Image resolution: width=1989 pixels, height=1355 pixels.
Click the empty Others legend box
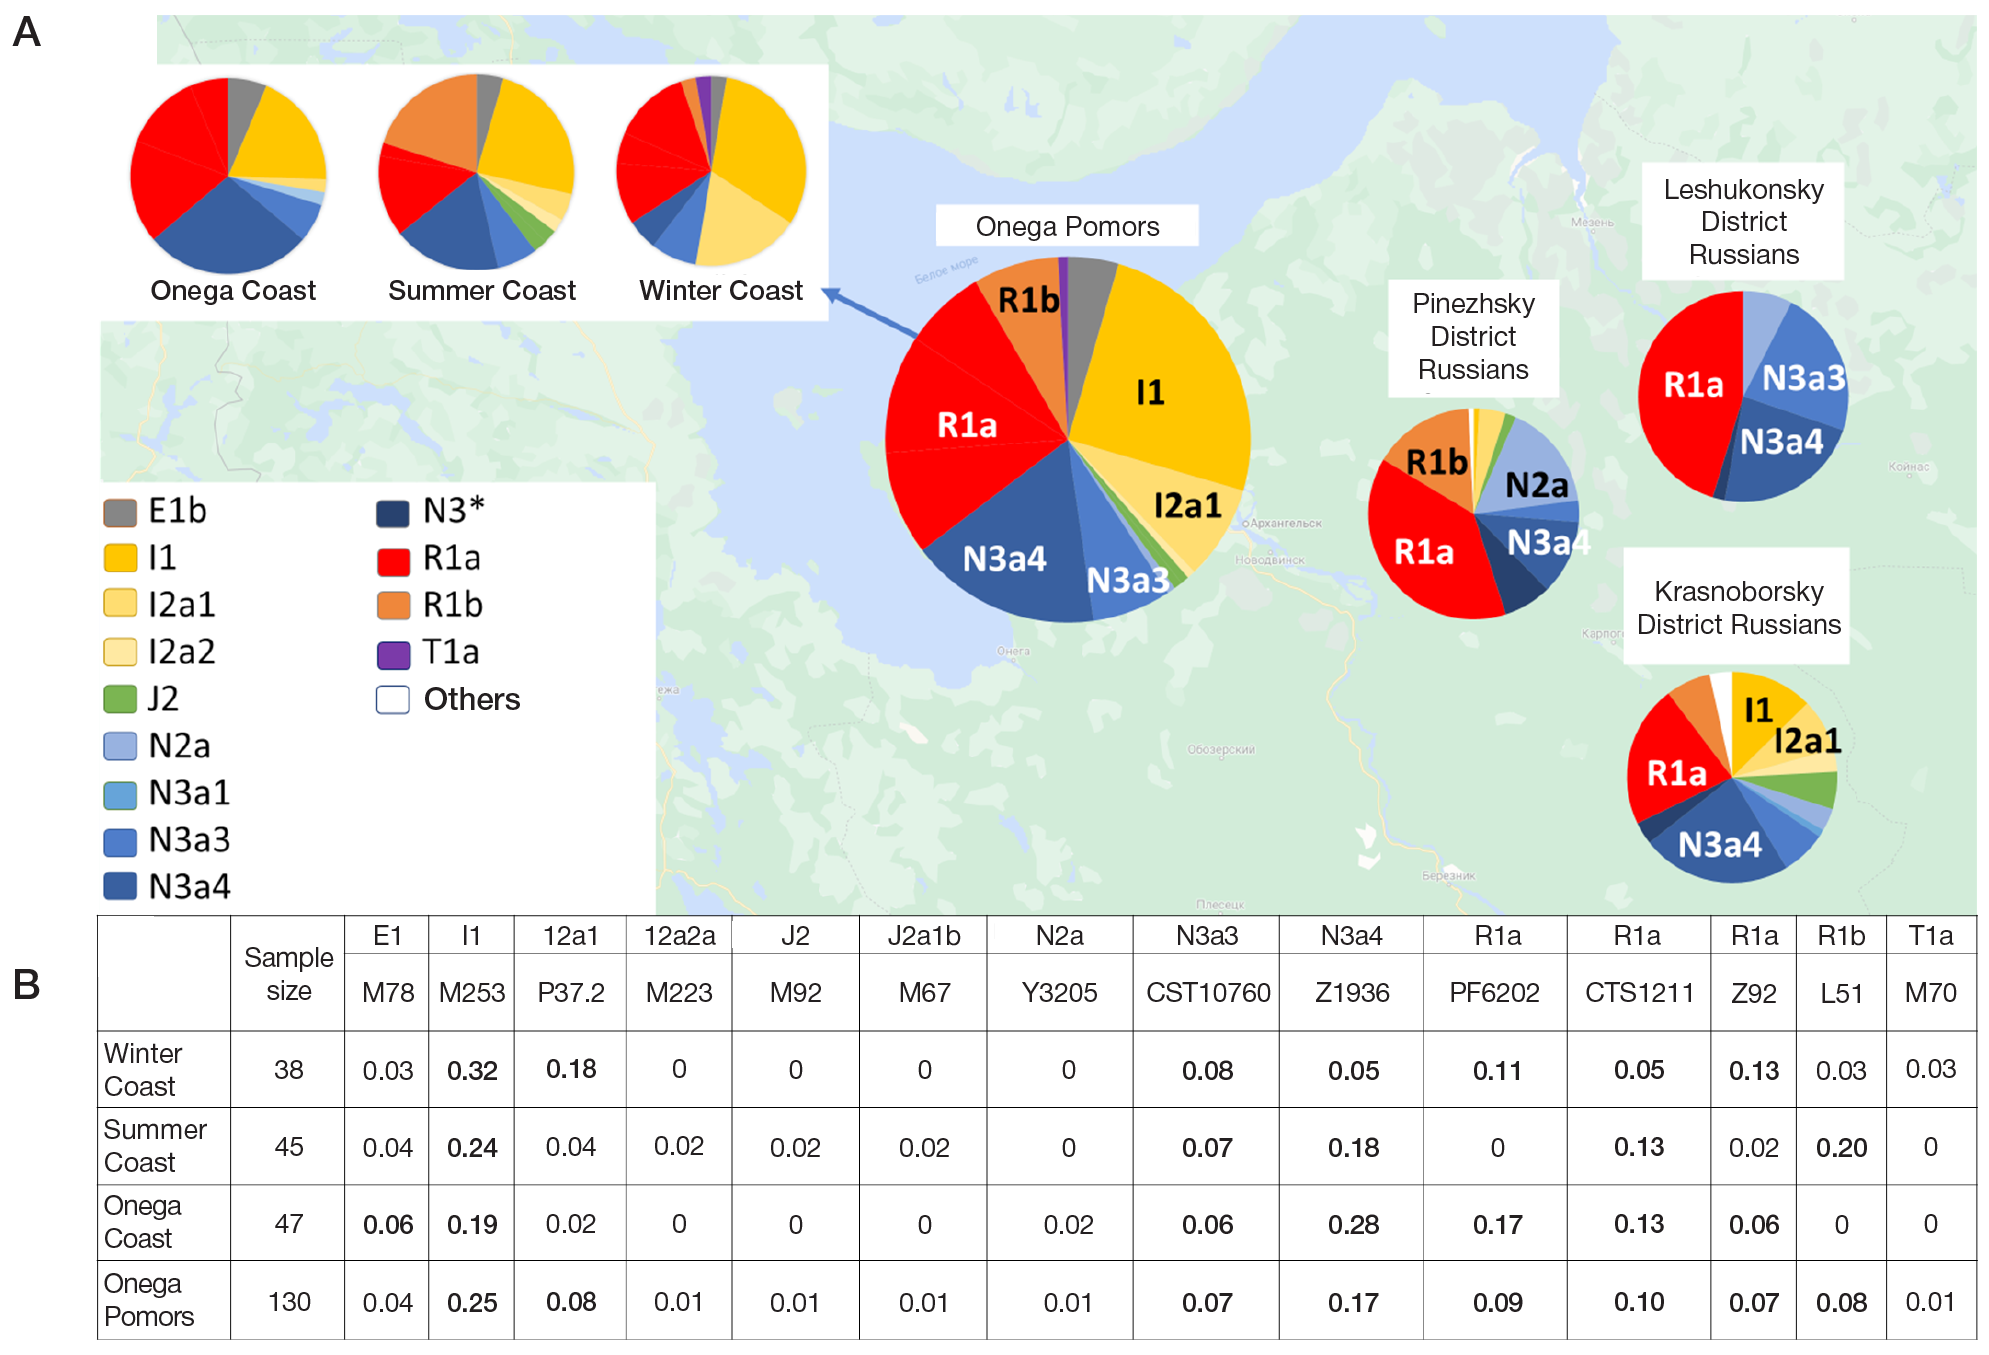(393, 700)
